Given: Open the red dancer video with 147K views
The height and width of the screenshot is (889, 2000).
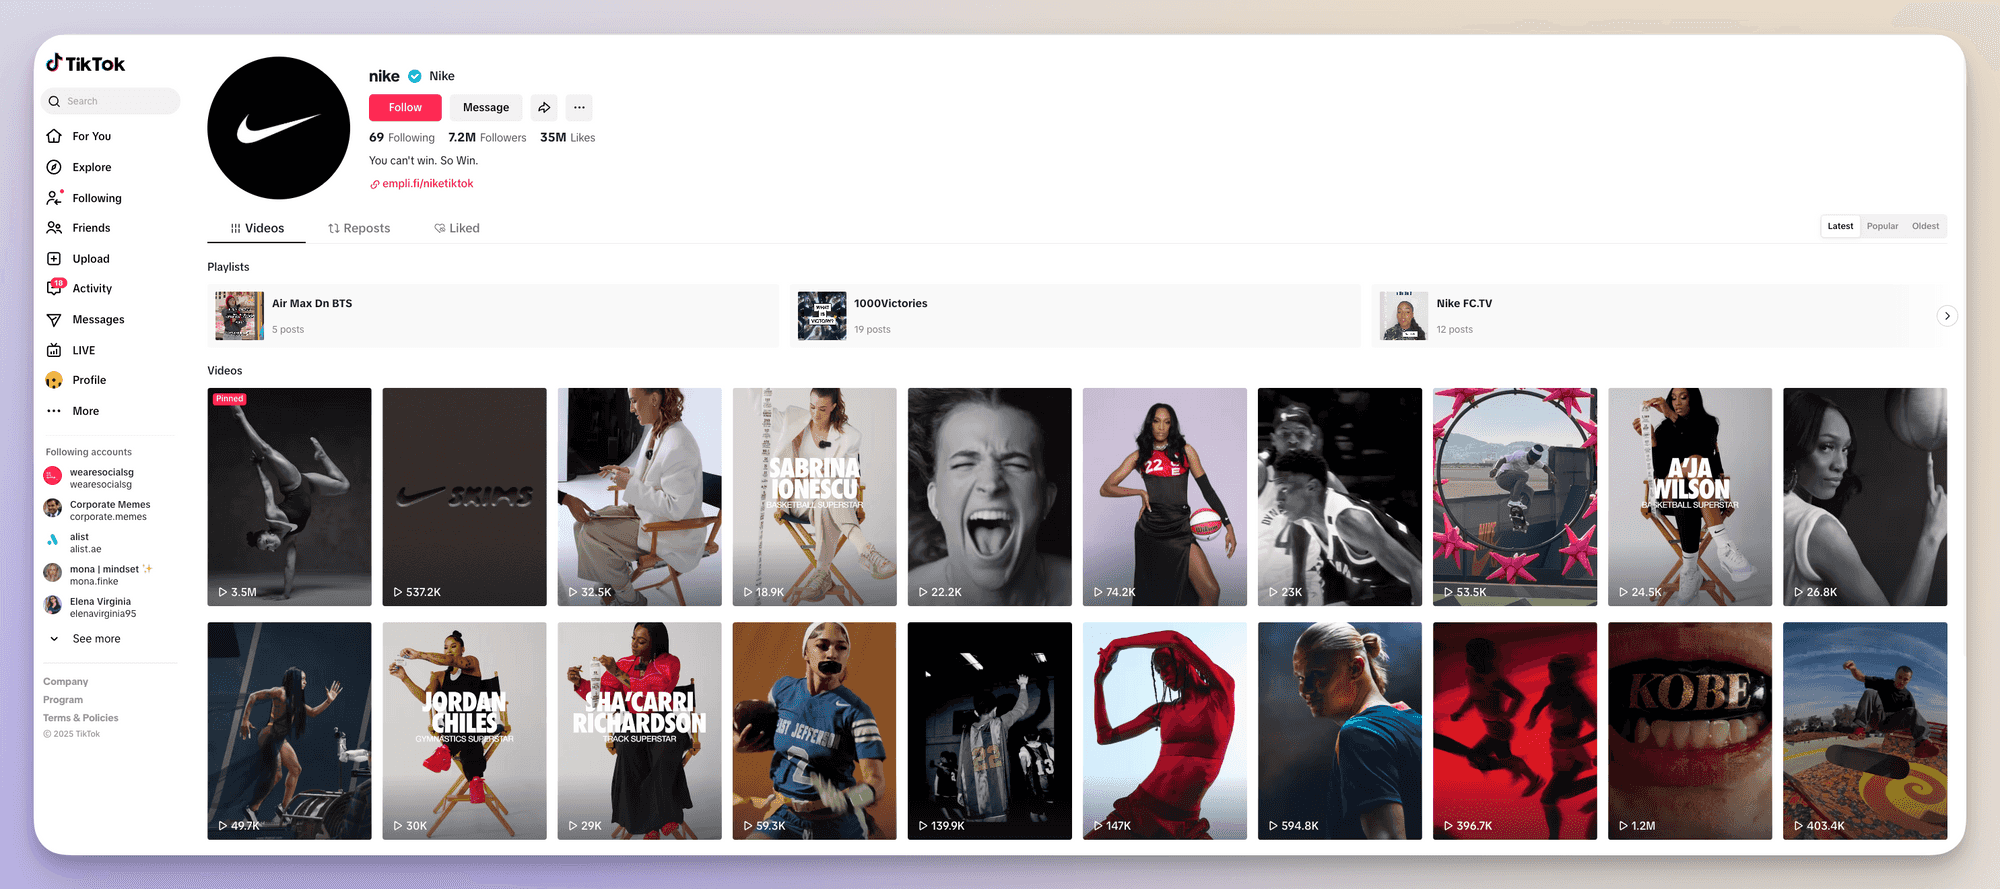Looking at the screenshot, I should [1165, 731].
